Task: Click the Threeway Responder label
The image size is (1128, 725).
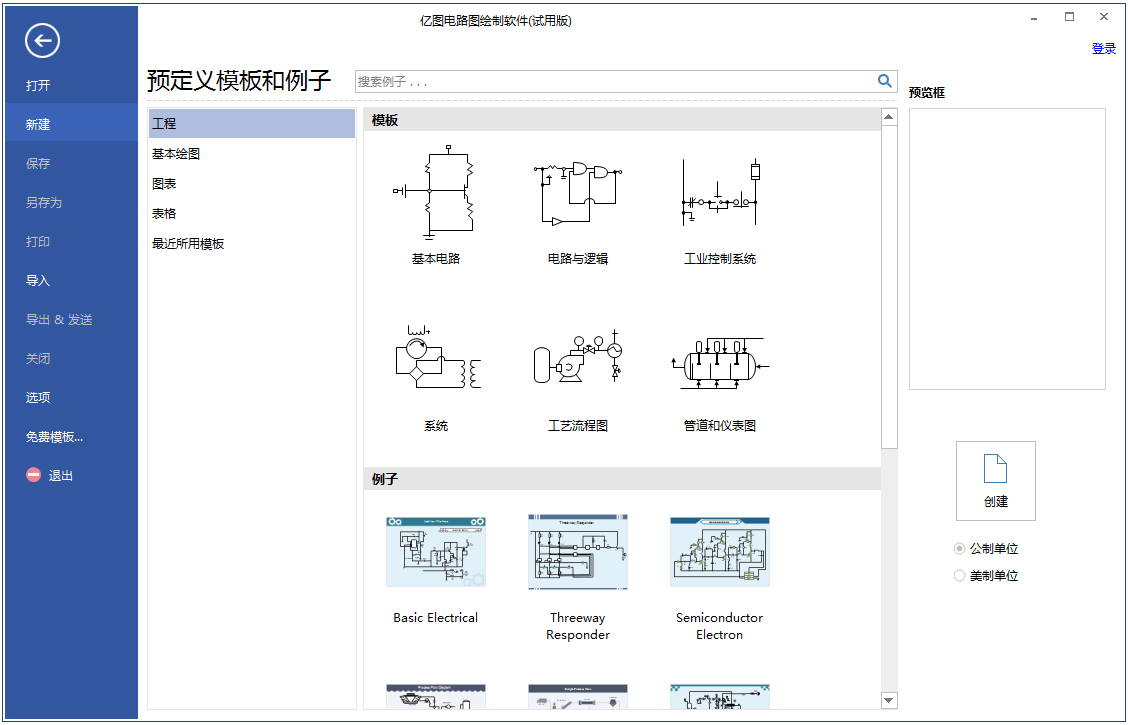Action: [x=578, y=626]
